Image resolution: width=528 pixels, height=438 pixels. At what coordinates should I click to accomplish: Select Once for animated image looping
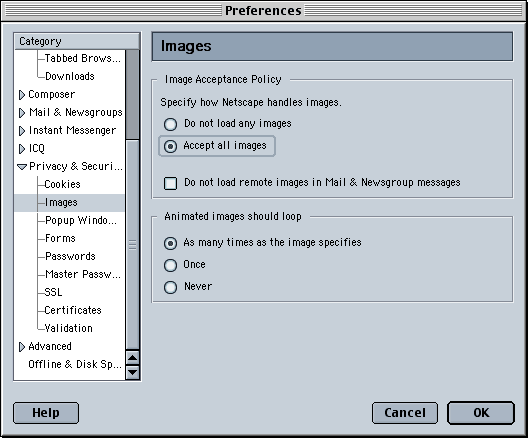tap(170, 265)
